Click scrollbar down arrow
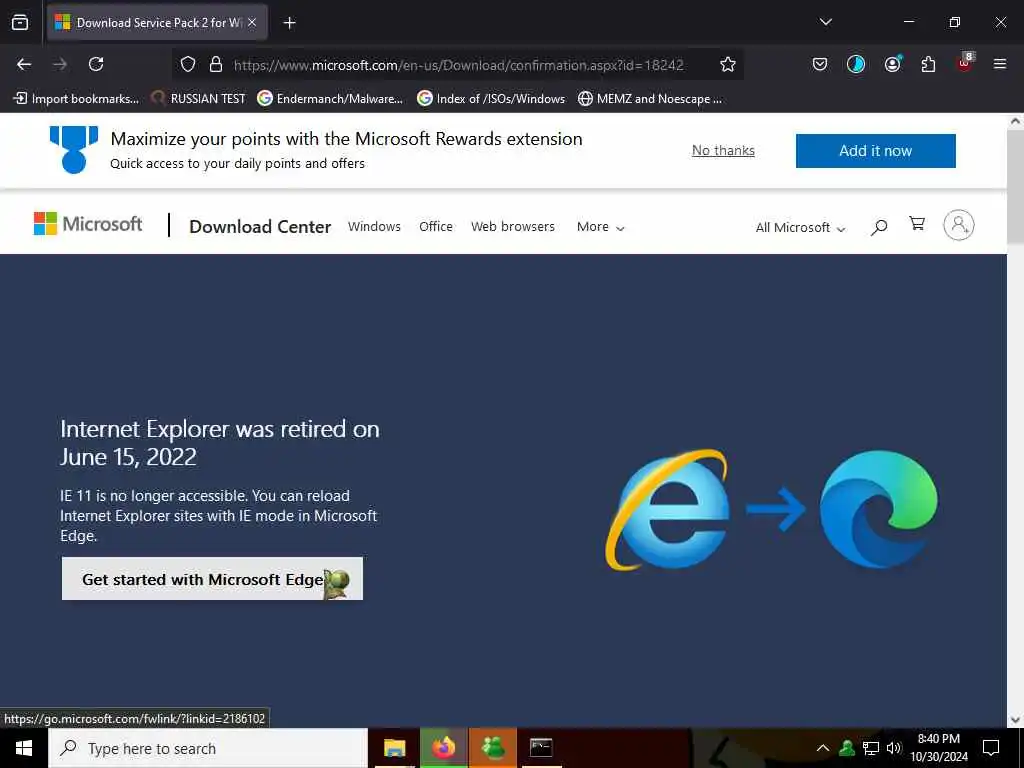 point(1015,720)
